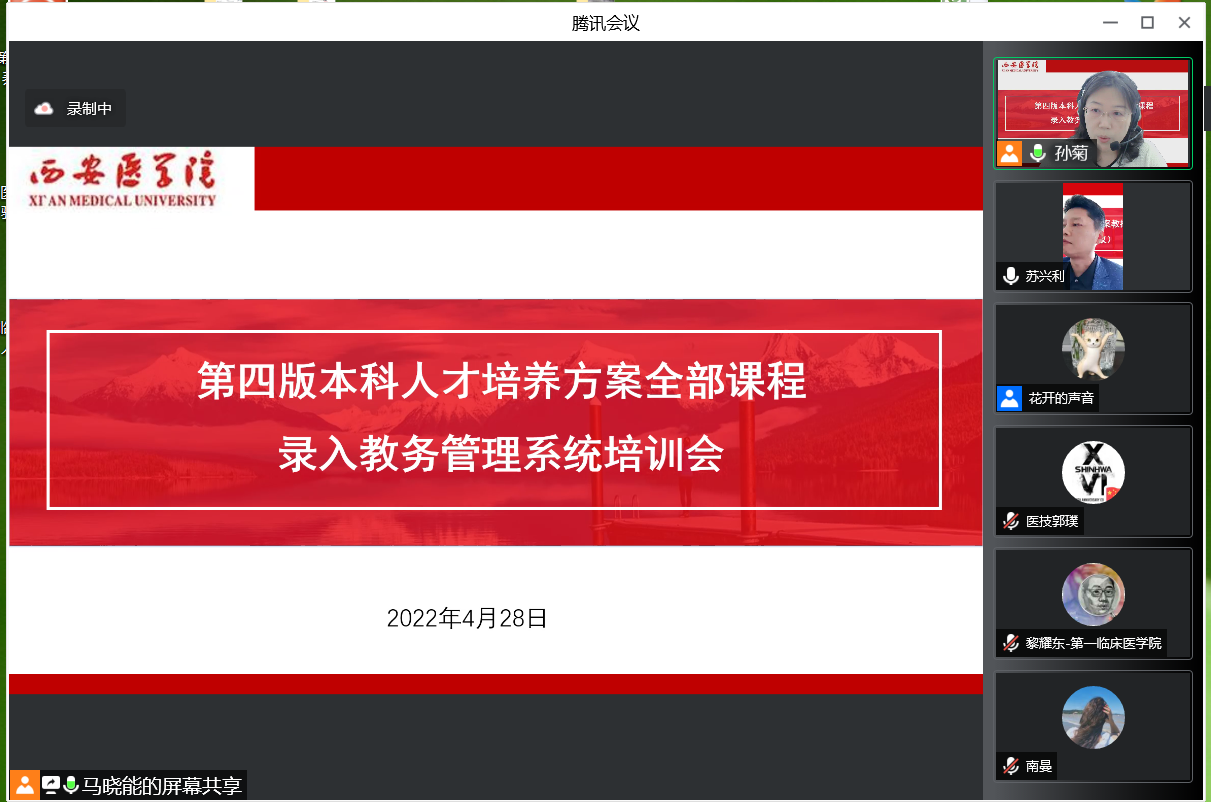Click the 腾讯会议 window title
The width and height of the screenshot is (1211, 802).
606,23
